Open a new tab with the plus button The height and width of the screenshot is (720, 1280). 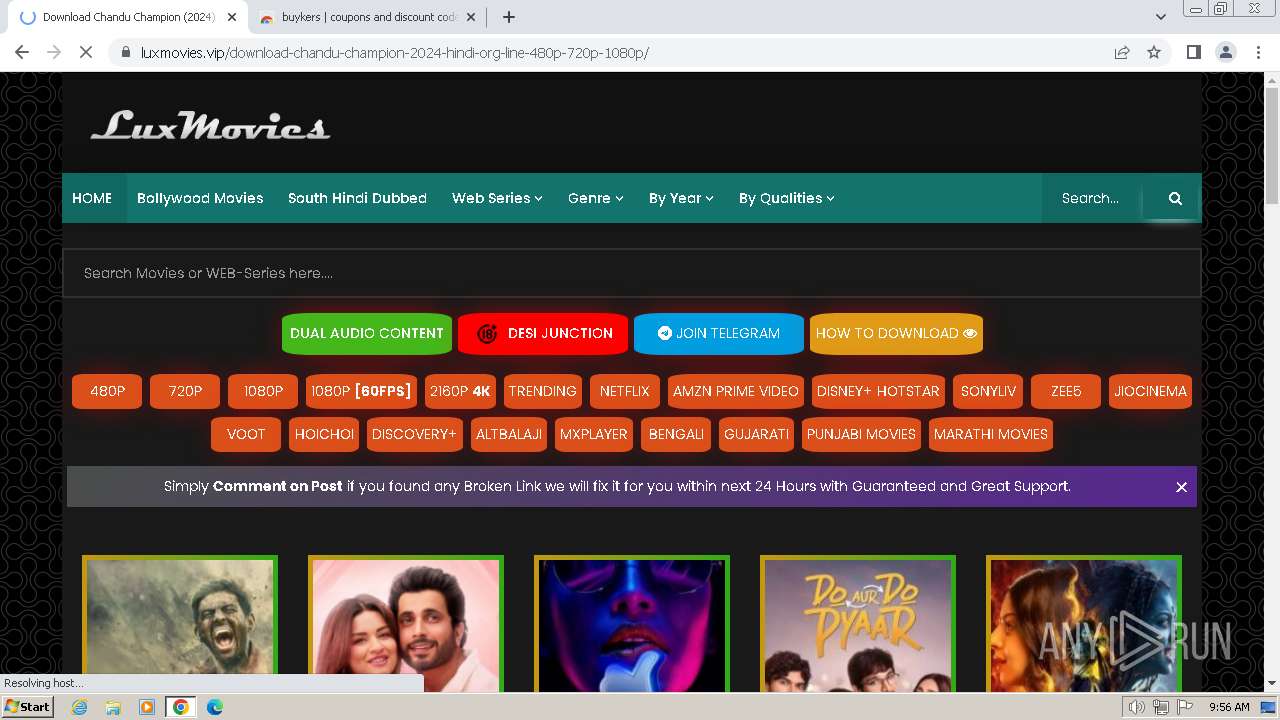click(508, 17)
